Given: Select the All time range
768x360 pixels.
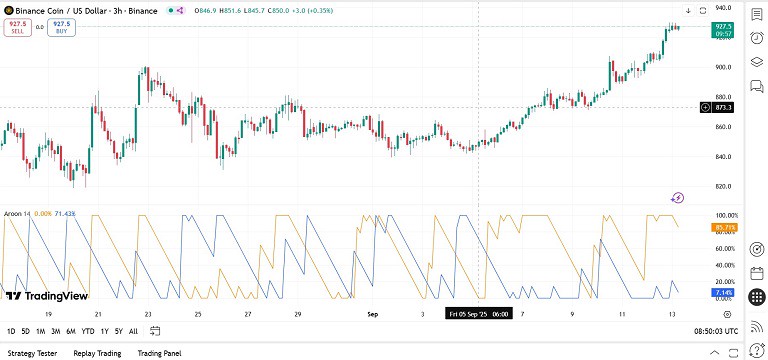Looking at the screenshot, I should point(133,332).
